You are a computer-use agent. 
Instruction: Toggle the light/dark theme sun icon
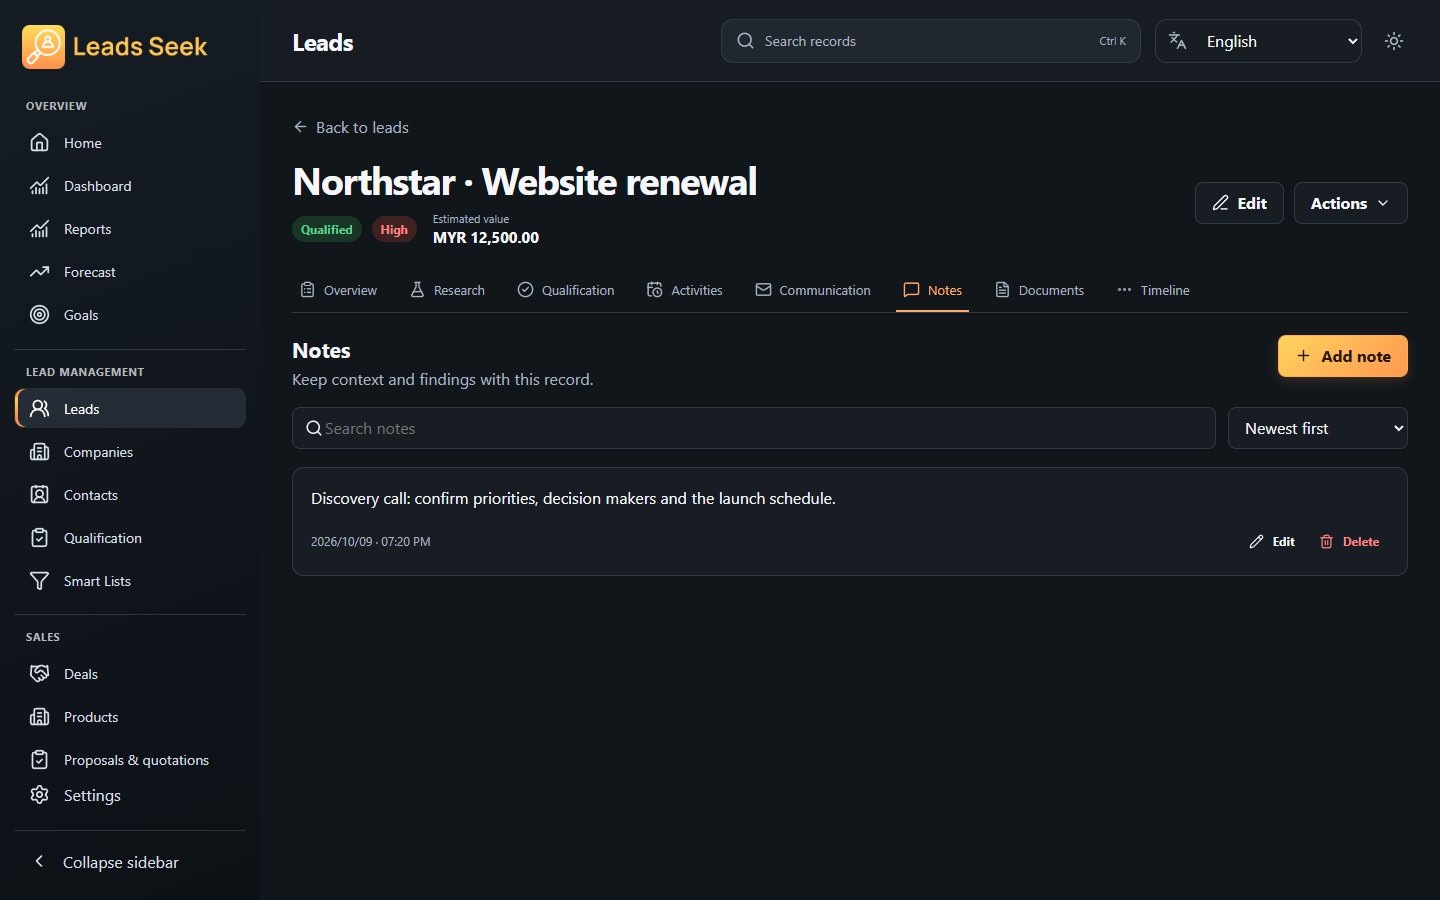1394,41
